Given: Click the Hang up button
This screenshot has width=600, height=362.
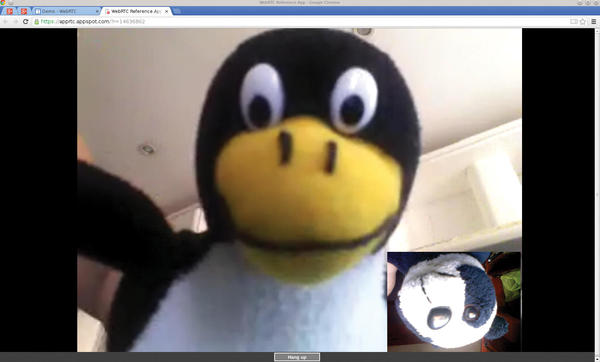Looking at the screenshot, I should pos(297,357).
